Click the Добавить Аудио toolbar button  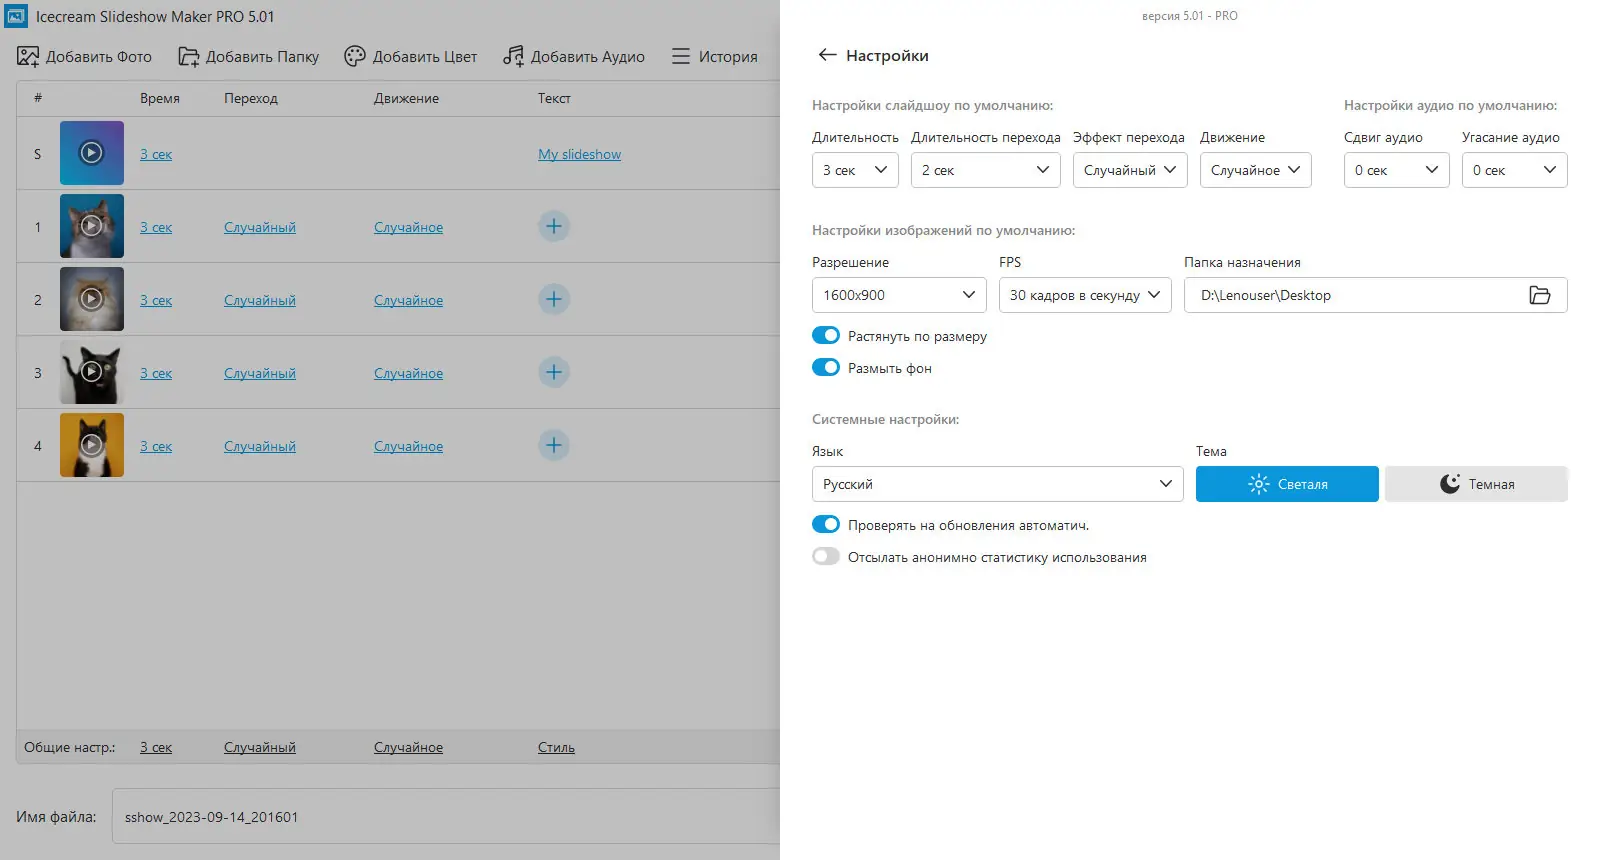point(574,56)
